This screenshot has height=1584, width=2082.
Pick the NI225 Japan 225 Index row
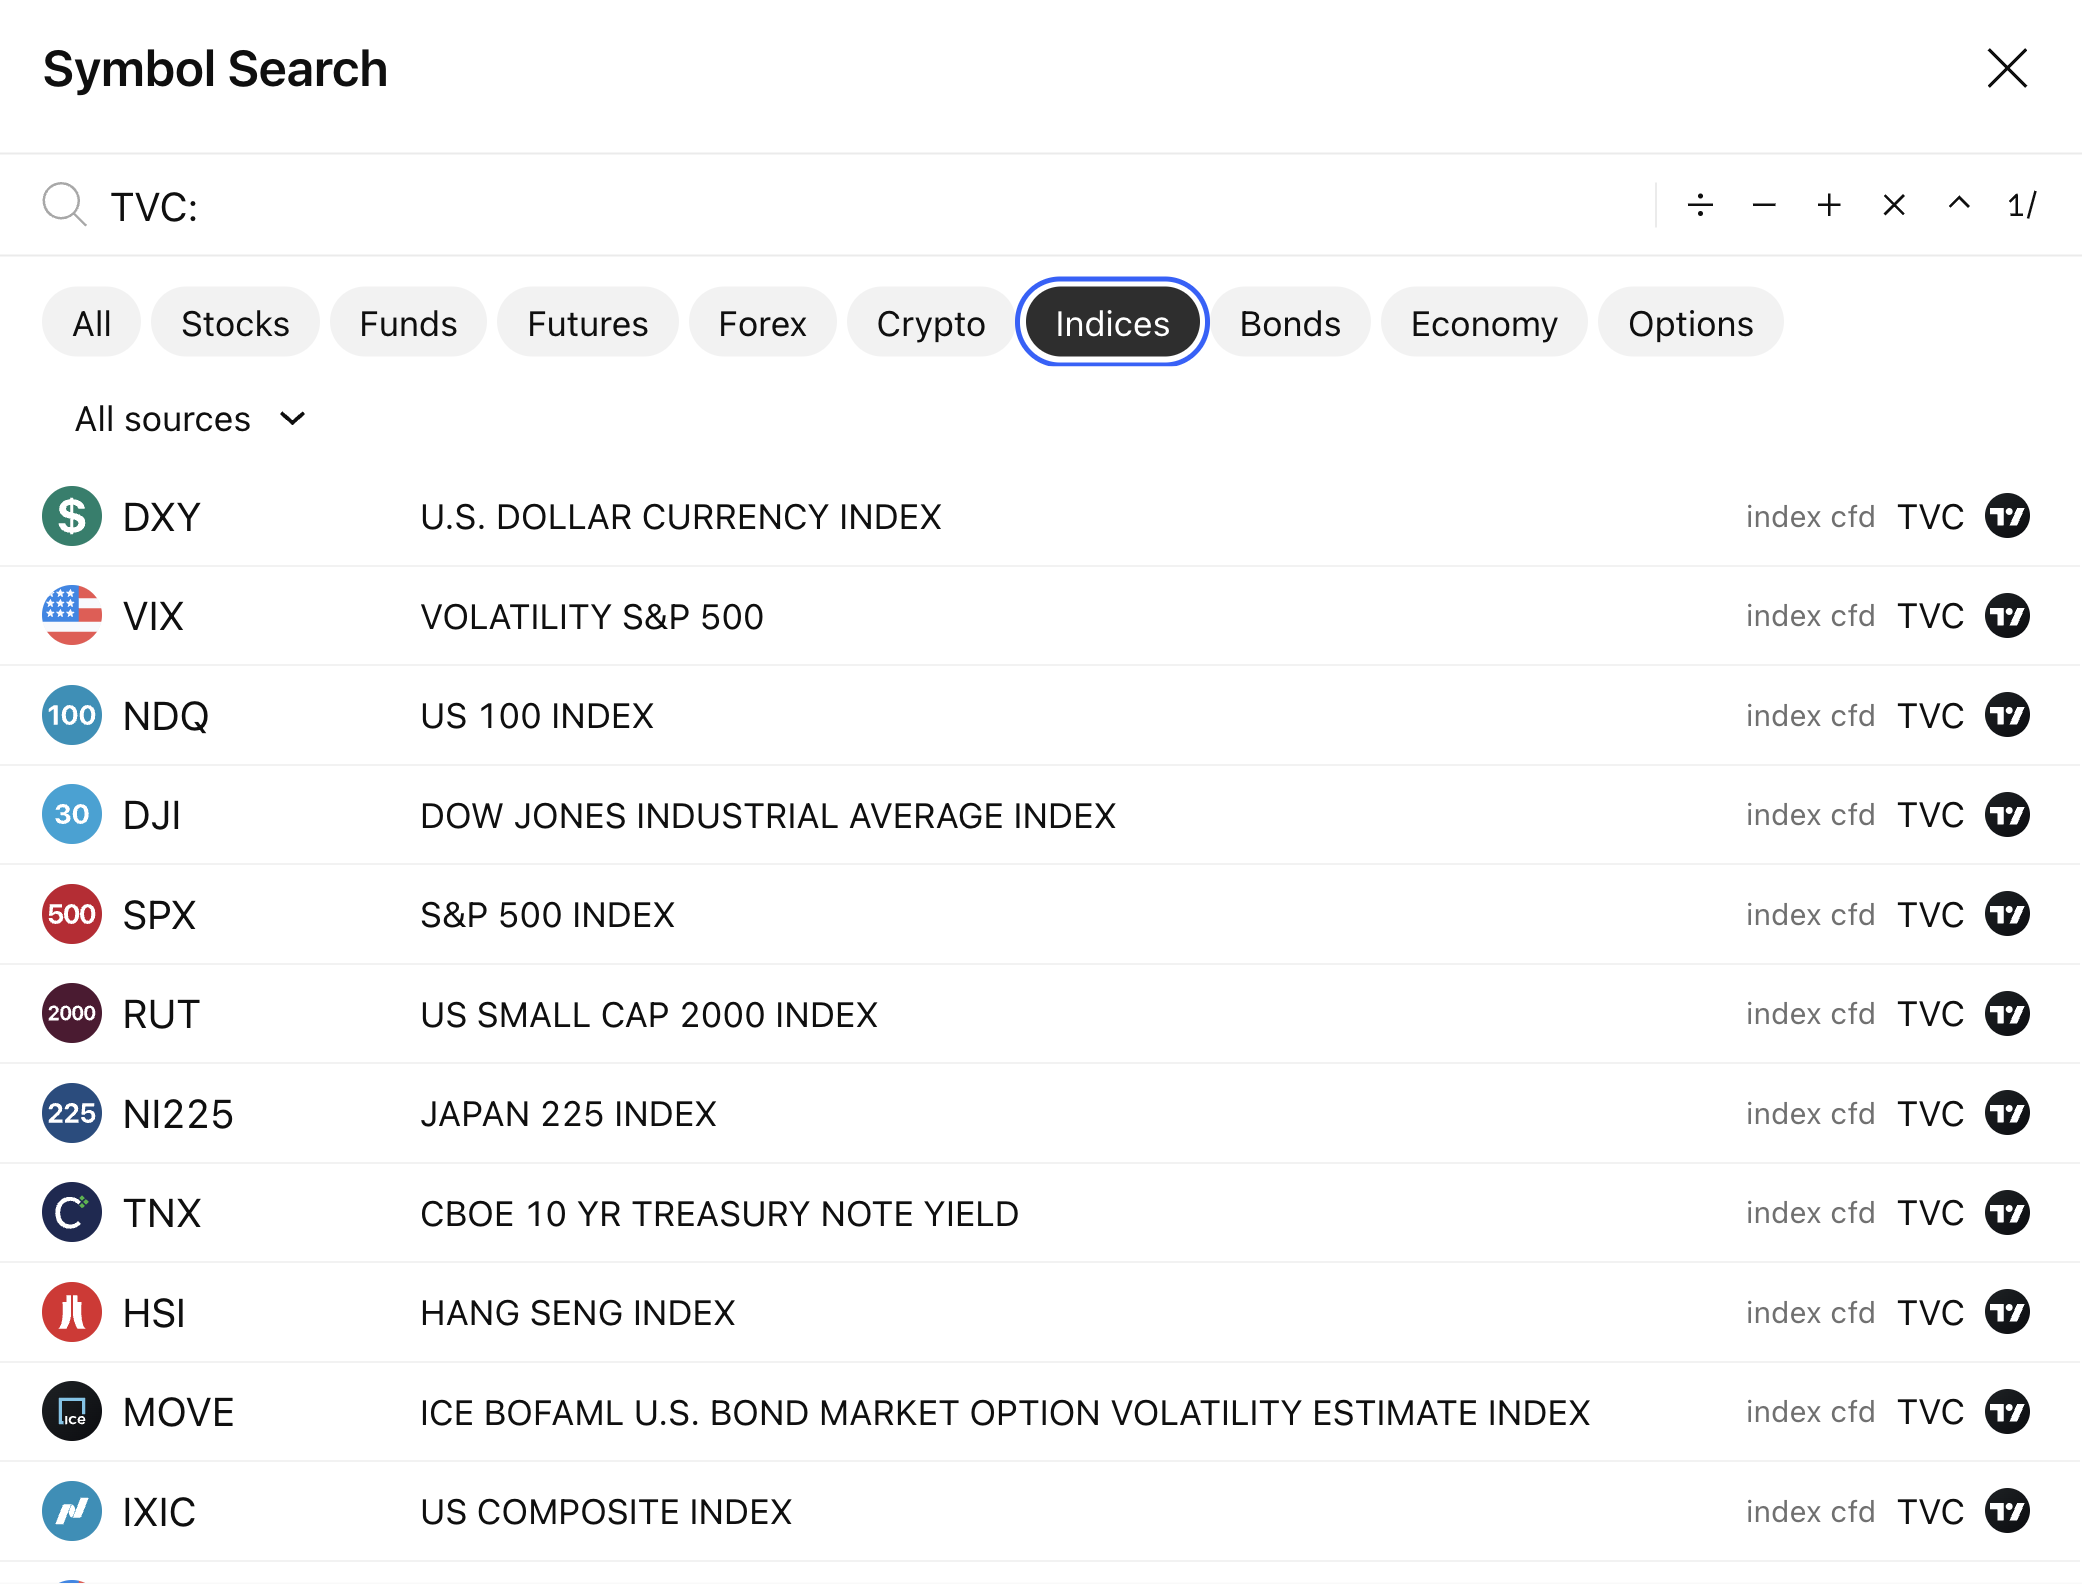[x=568, y=1114]
